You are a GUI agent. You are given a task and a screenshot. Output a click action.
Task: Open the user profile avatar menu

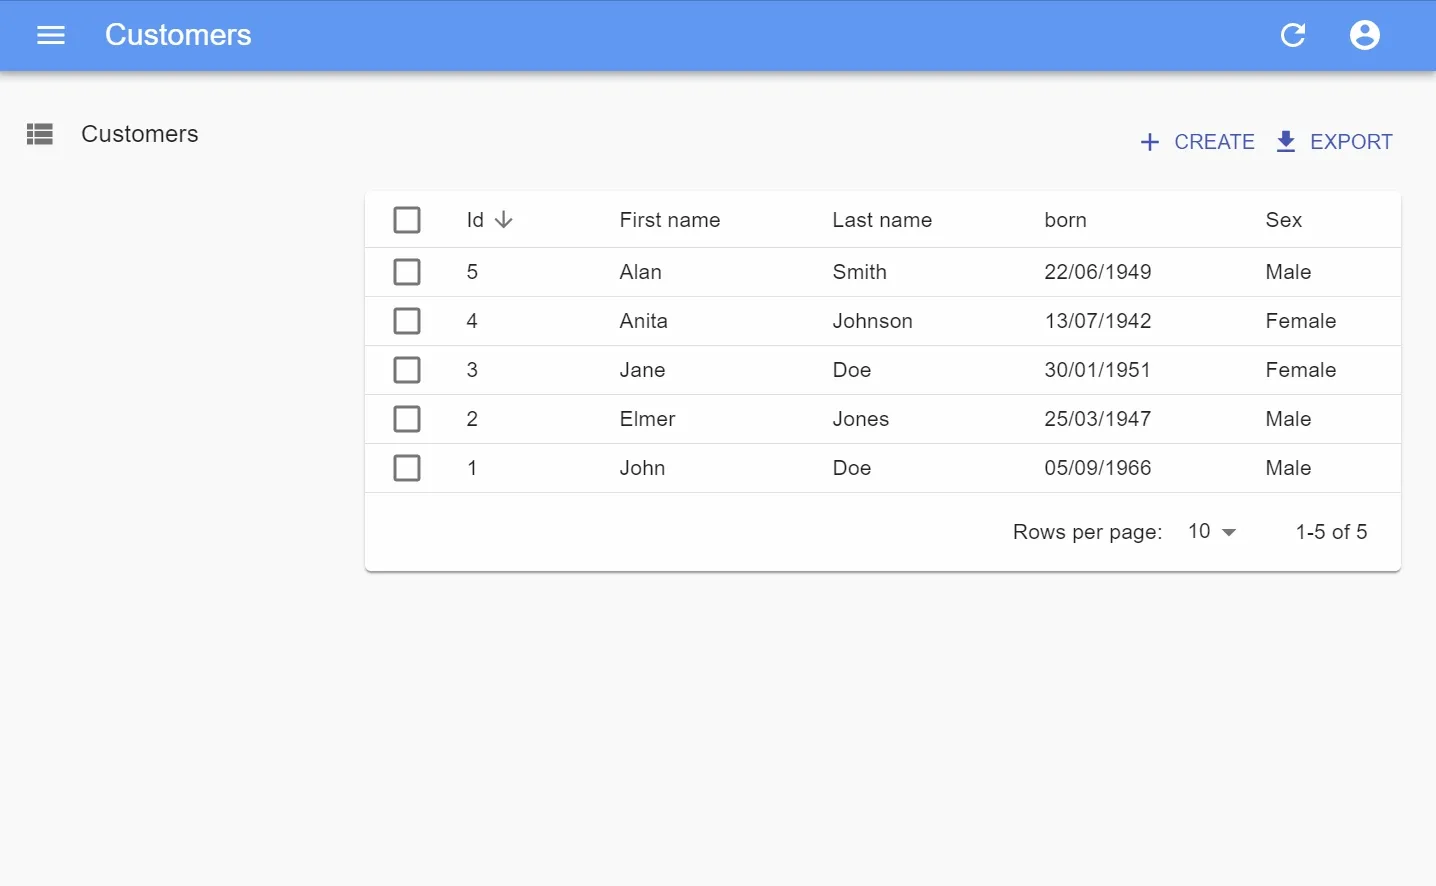pos(1364,35)
